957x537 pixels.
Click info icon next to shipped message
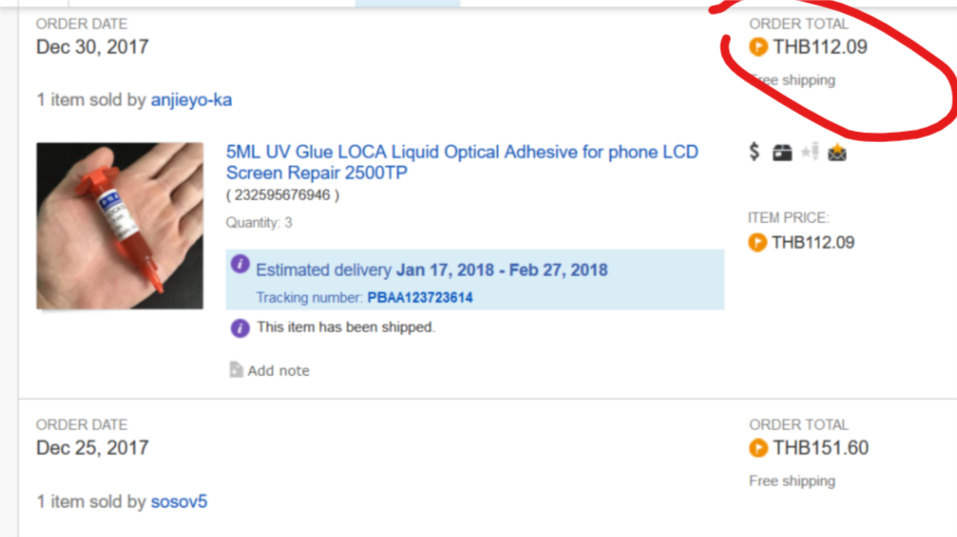tap(240, 328)
